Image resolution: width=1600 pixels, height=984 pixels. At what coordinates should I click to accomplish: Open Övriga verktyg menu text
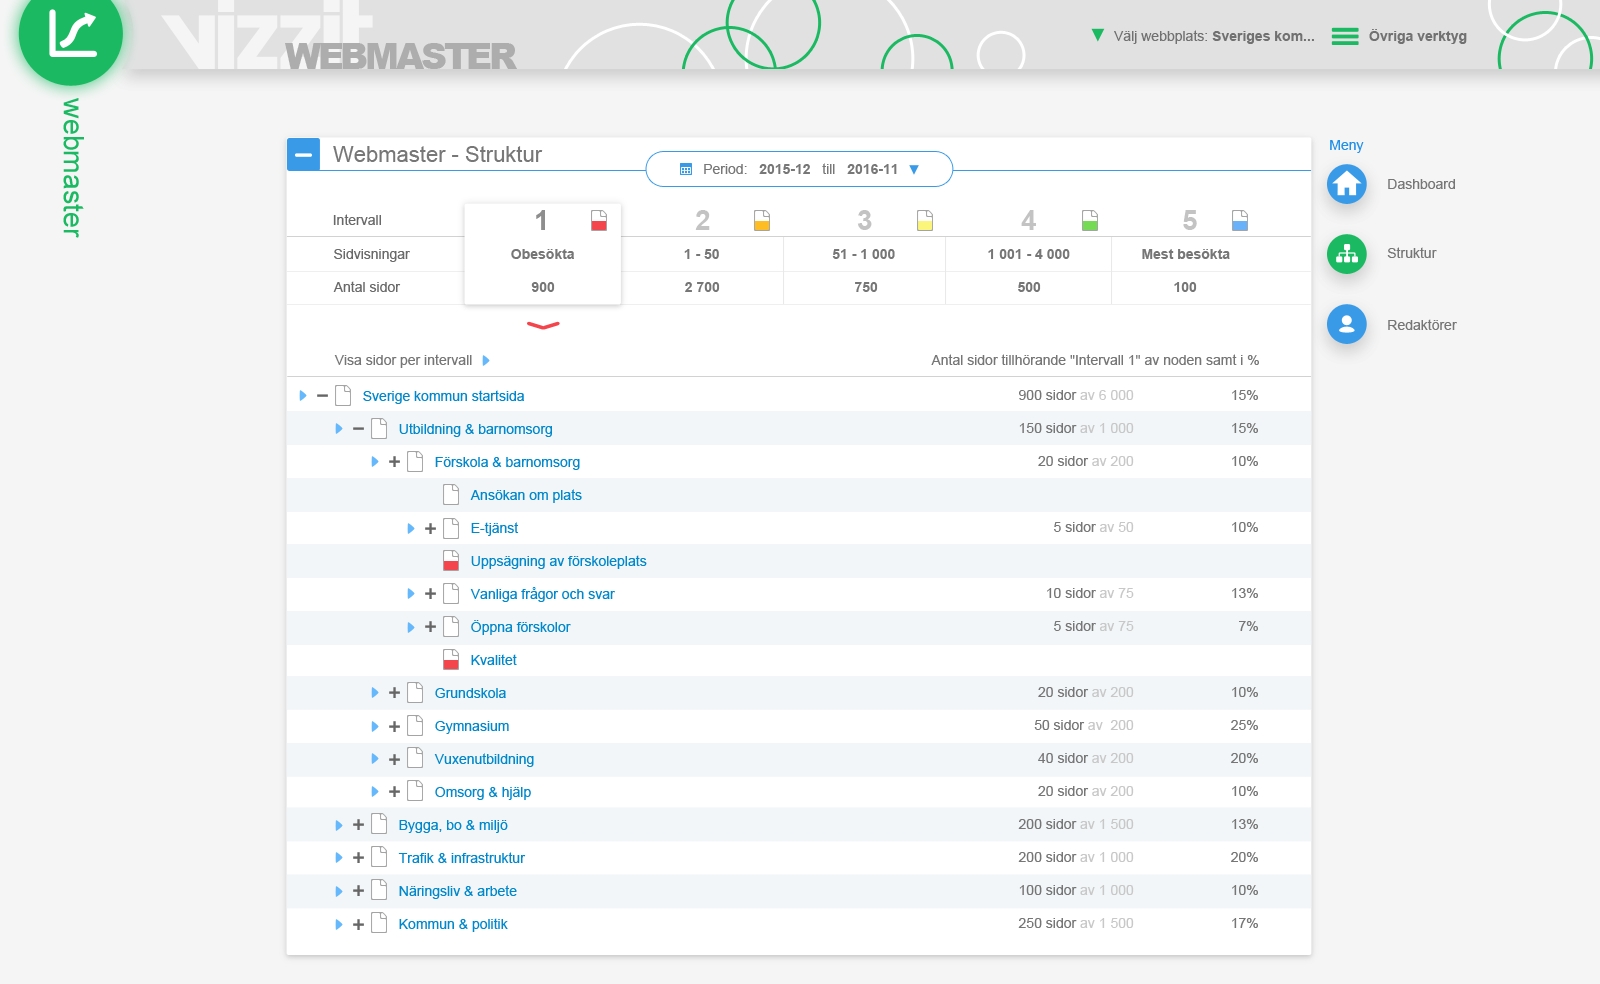tap(1417, 36)
